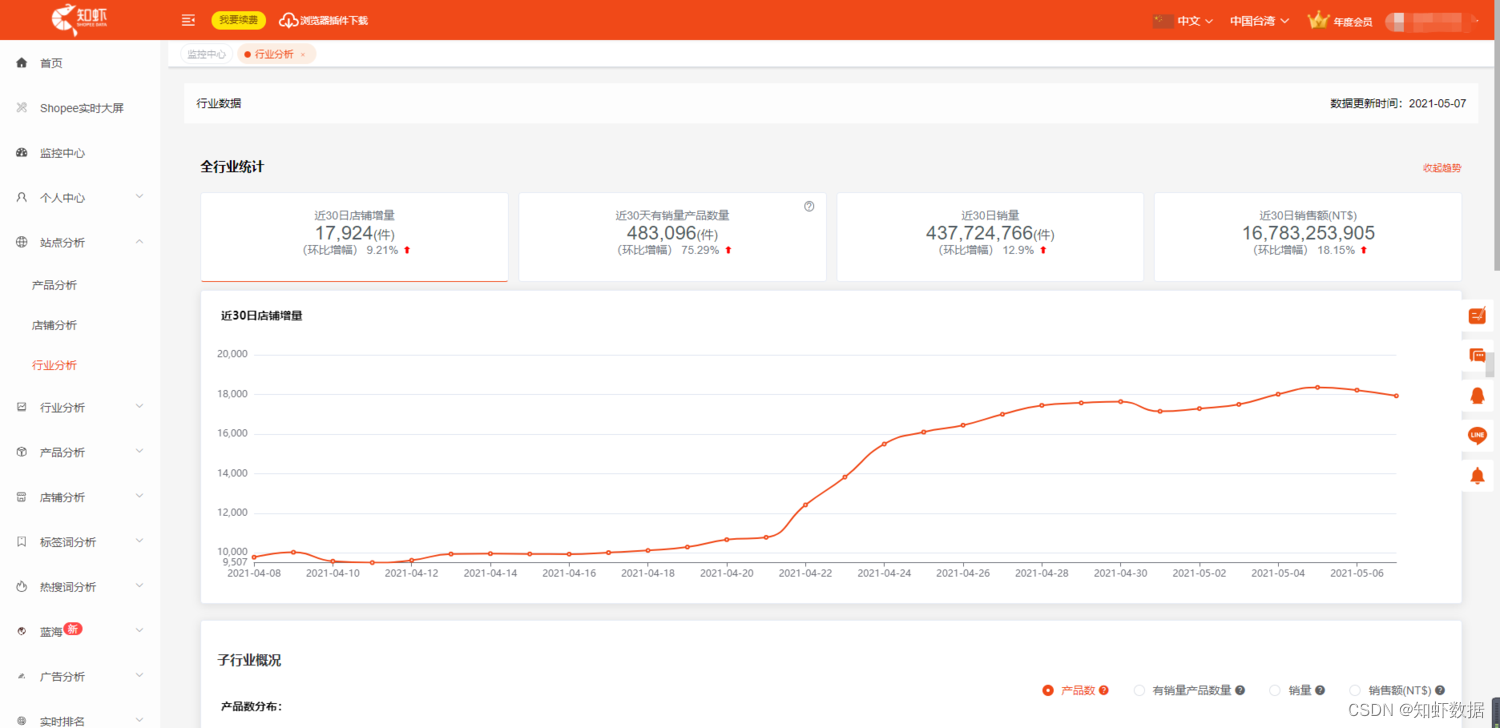Open the feedback edit icon on right floating bar

1477,316
